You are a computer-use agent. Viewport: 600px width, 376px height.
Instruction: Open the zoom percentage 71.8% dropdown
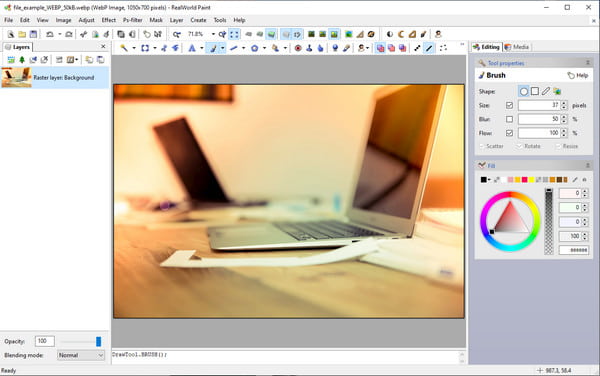(x=213, y=34)
